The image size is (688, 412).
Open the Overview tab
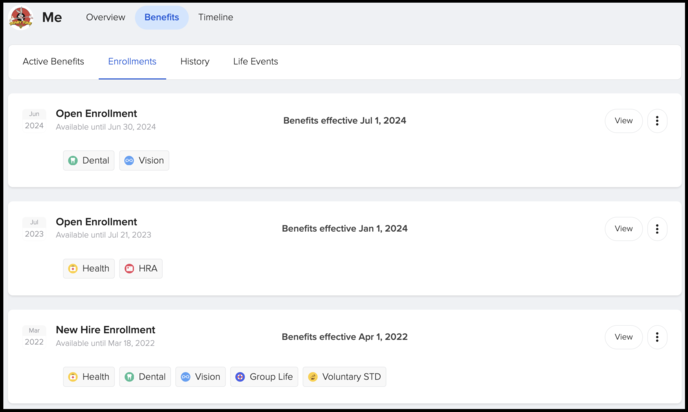(105, 18)
